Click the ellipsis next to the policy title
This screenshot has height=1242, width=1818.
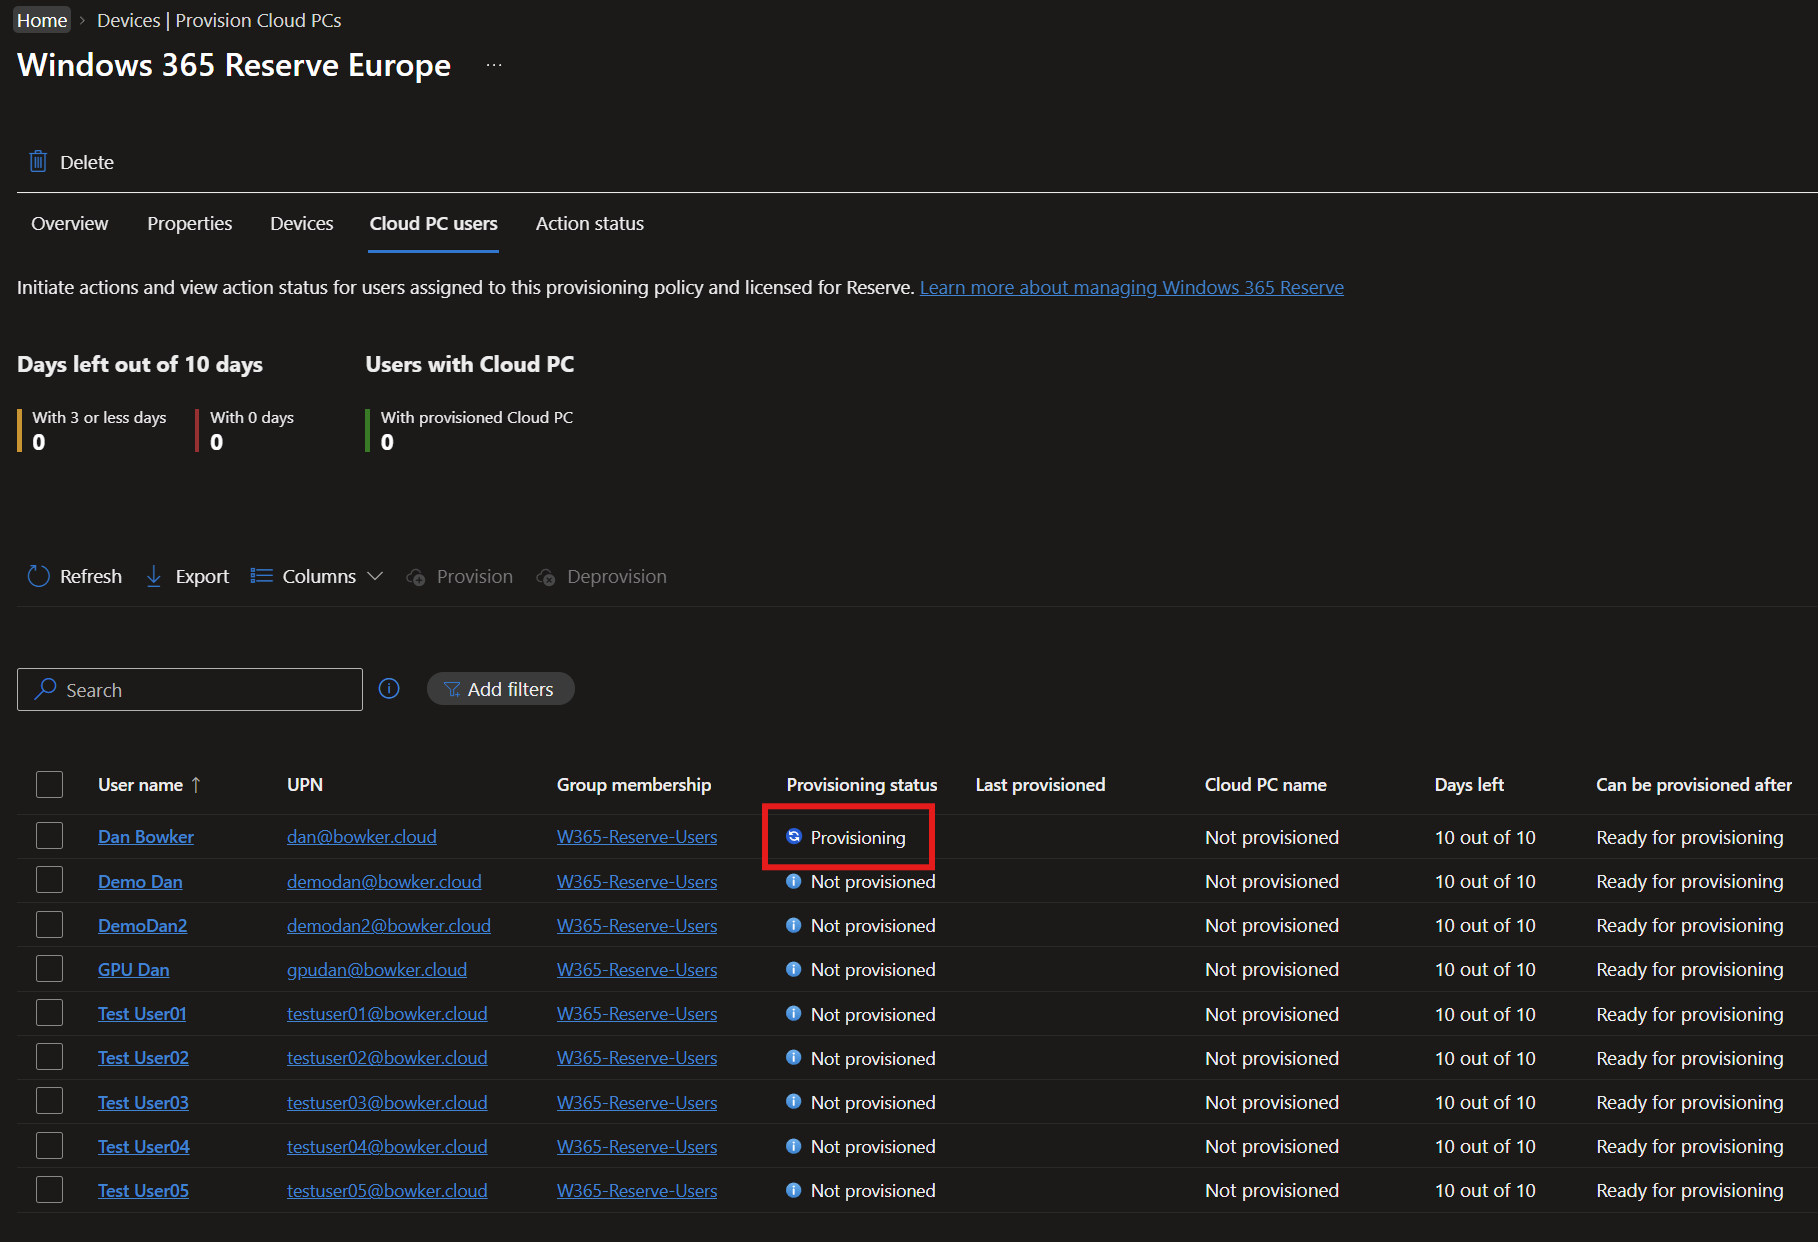pyautogui.click(x=494, y=65)
